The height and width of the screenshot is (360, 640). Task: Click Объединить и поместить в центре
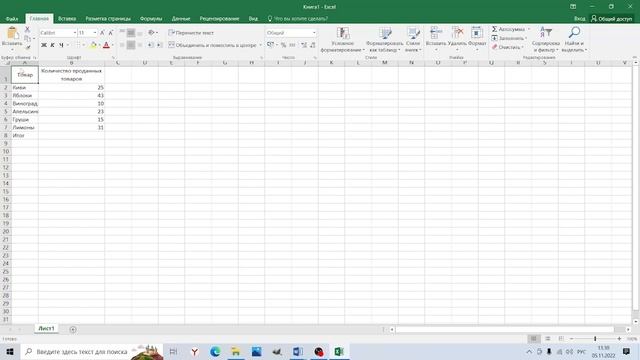coord(213,45)
